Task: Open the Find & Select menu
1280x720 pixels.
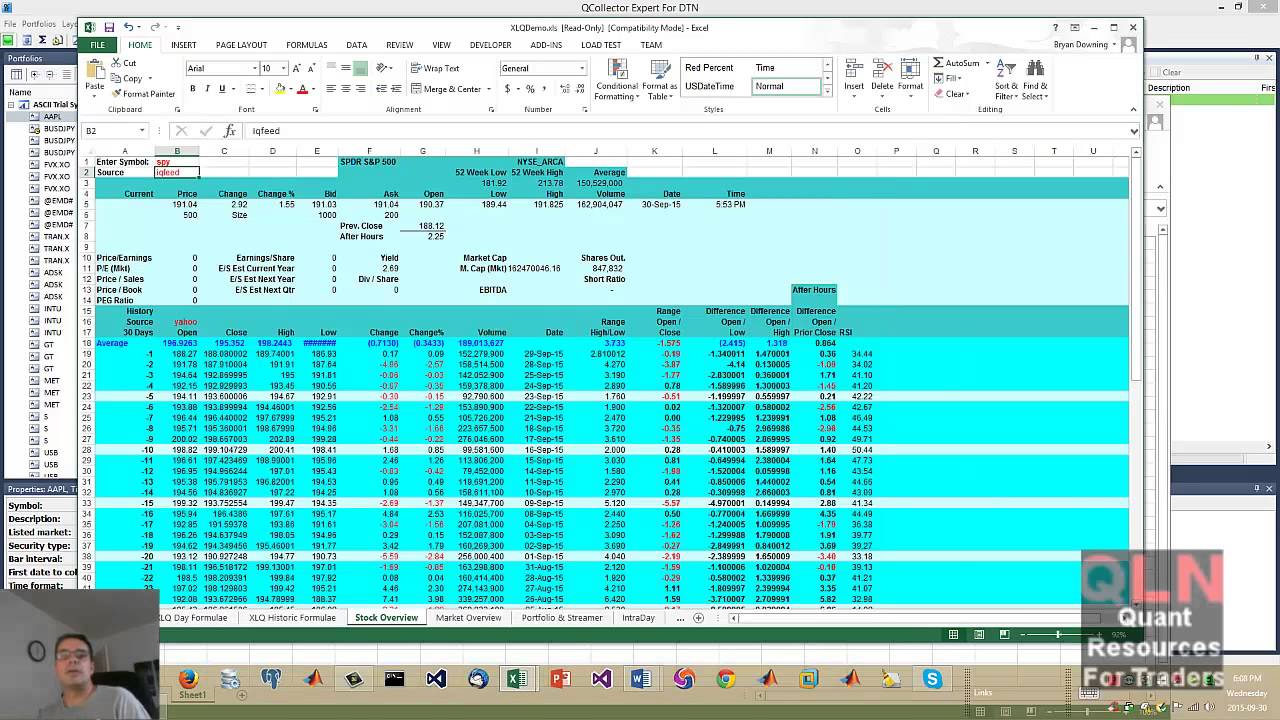Action: [x=1035, y=78]
